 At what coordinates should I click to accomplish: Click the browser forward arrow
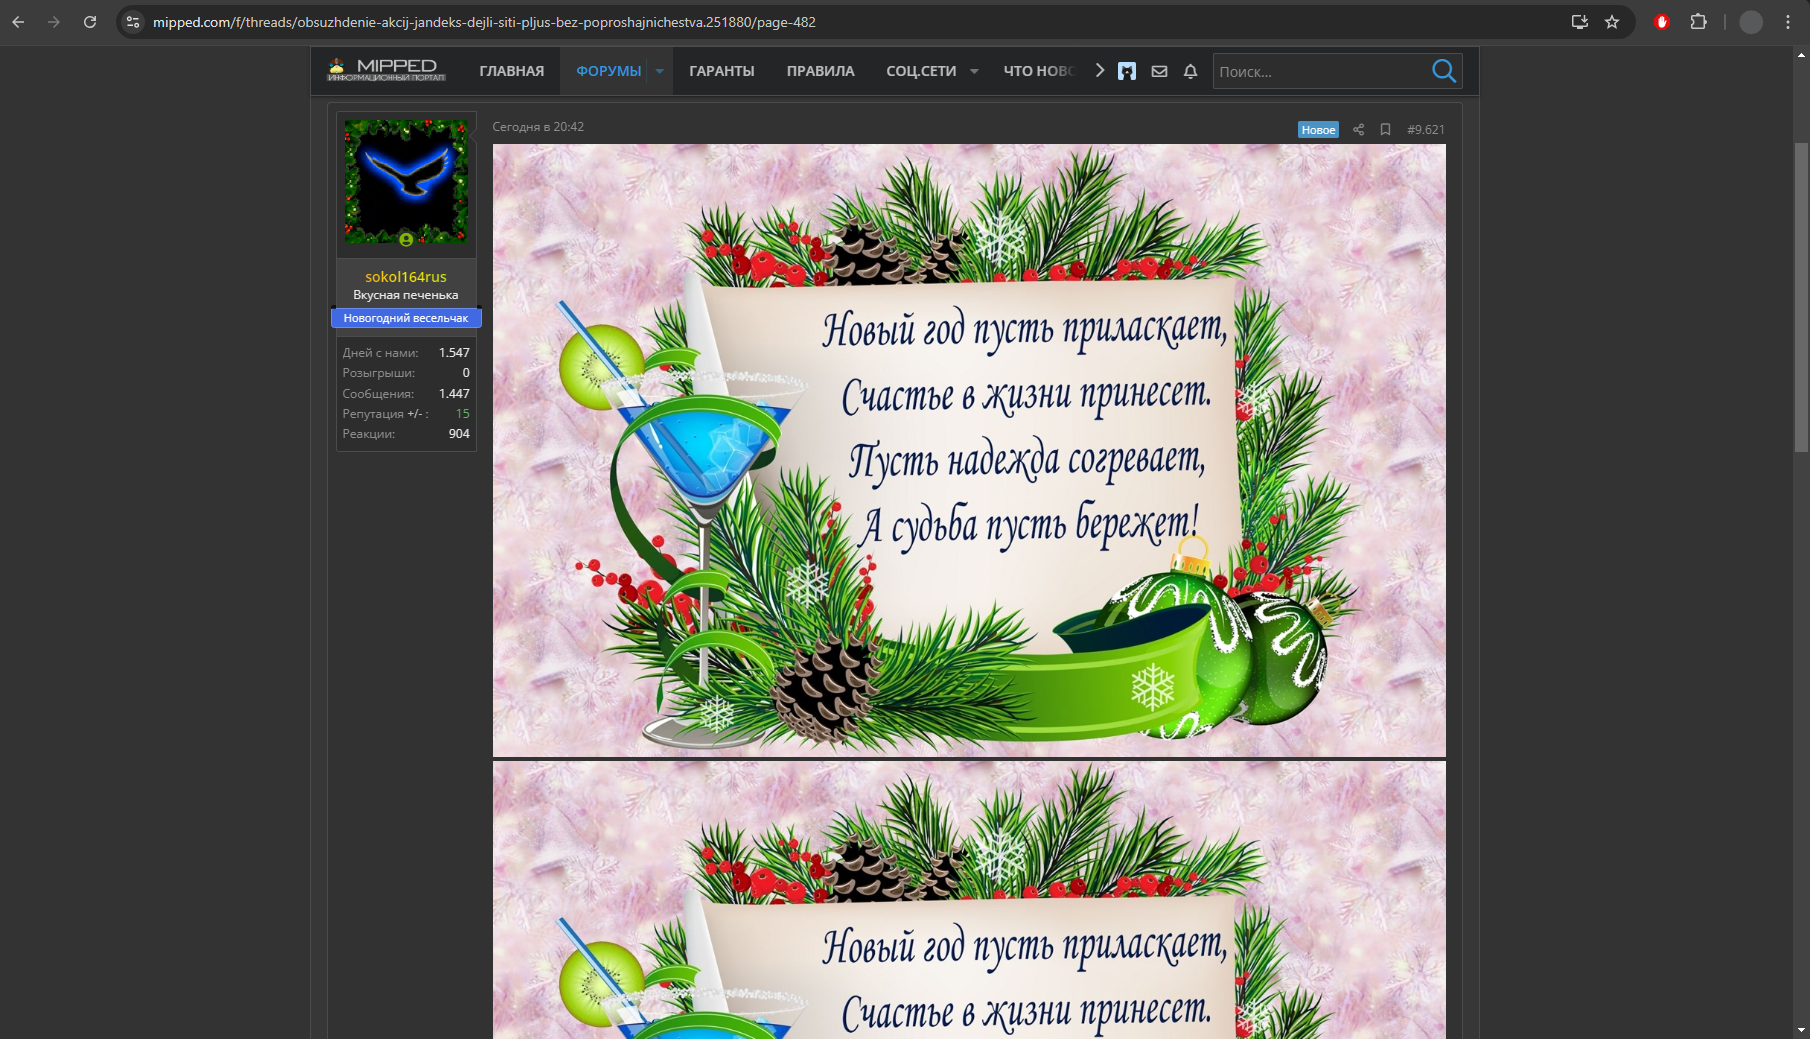click(54, 22)
